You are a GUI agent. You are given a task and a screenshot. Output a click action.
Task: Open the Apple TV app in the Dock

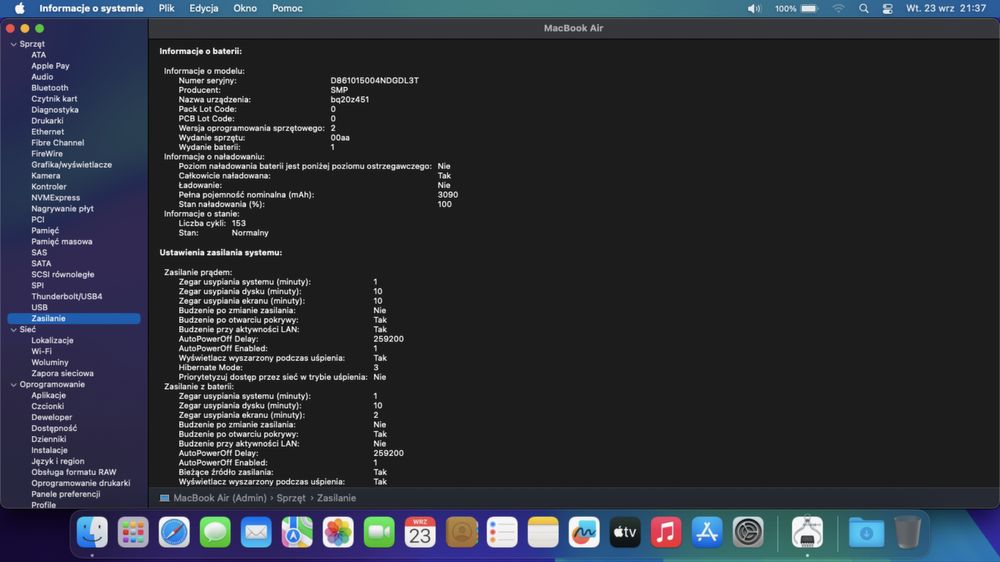click(x=625, y=532)
